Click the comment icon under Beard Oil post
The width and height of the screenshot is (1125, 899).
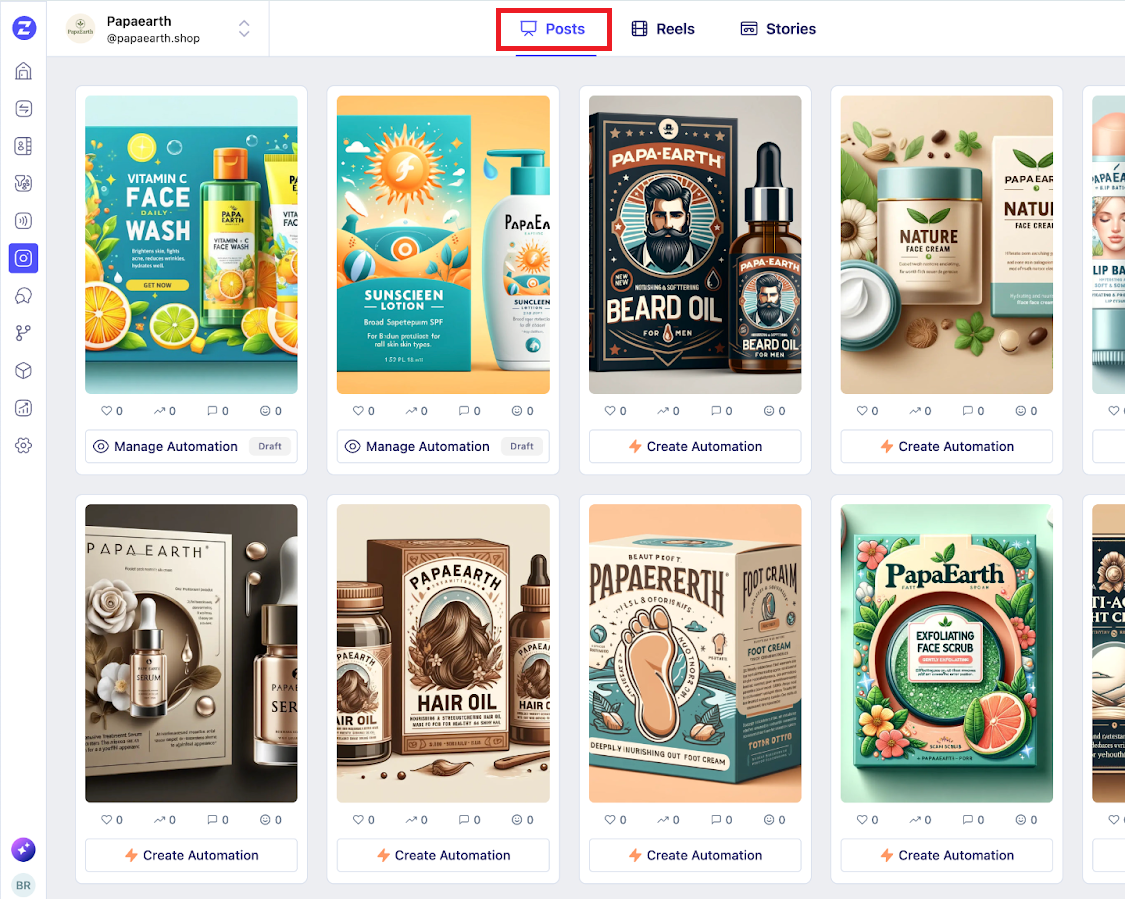tap(716, 411)
